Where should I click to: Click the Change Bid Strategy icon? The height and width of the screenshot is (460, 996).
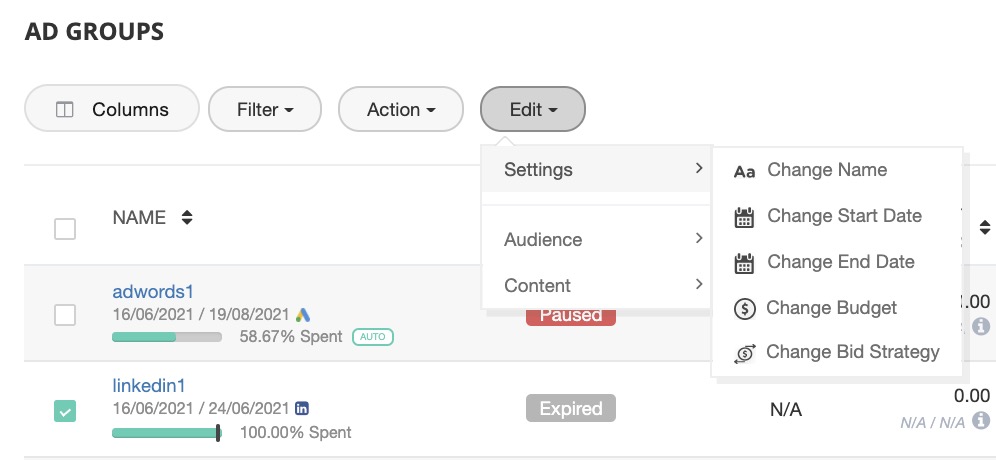(744, 353)
